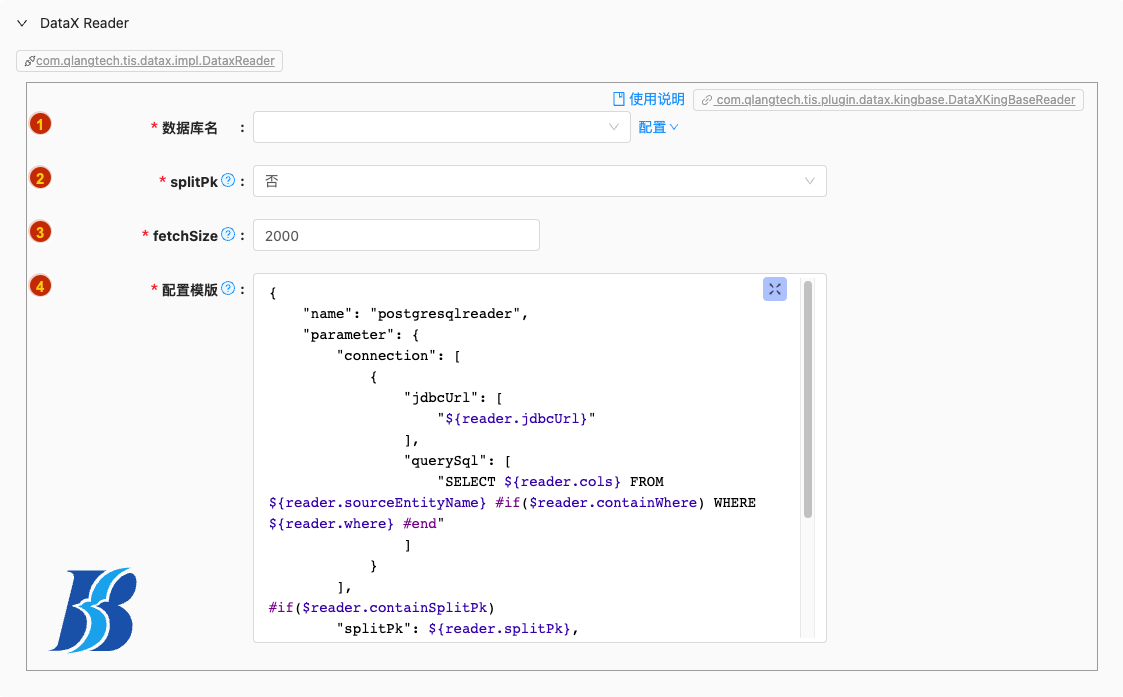Toggle fullscreen on the template editor
Viewport: 1123px width, 697px height.
775,289
